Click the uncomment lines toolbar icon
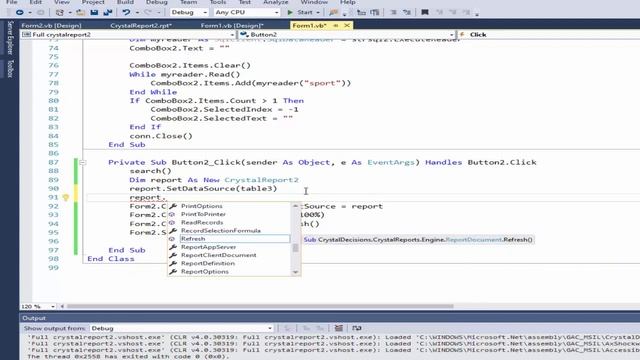Screen dimensions: 640x360 pos(407,12)
